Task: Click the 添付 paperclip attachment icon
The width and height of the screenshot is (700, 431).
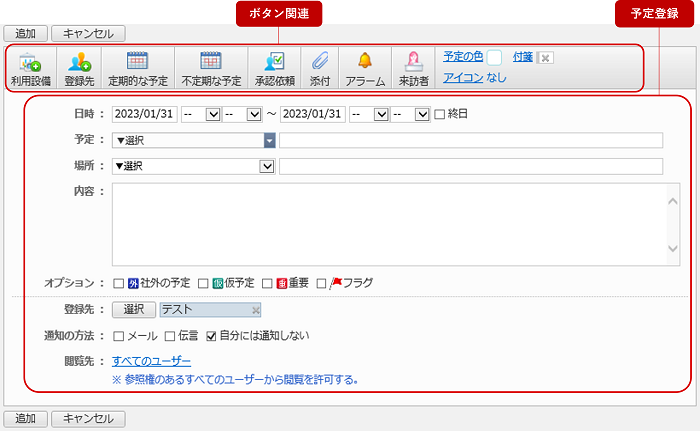Action: coord(320,68)
